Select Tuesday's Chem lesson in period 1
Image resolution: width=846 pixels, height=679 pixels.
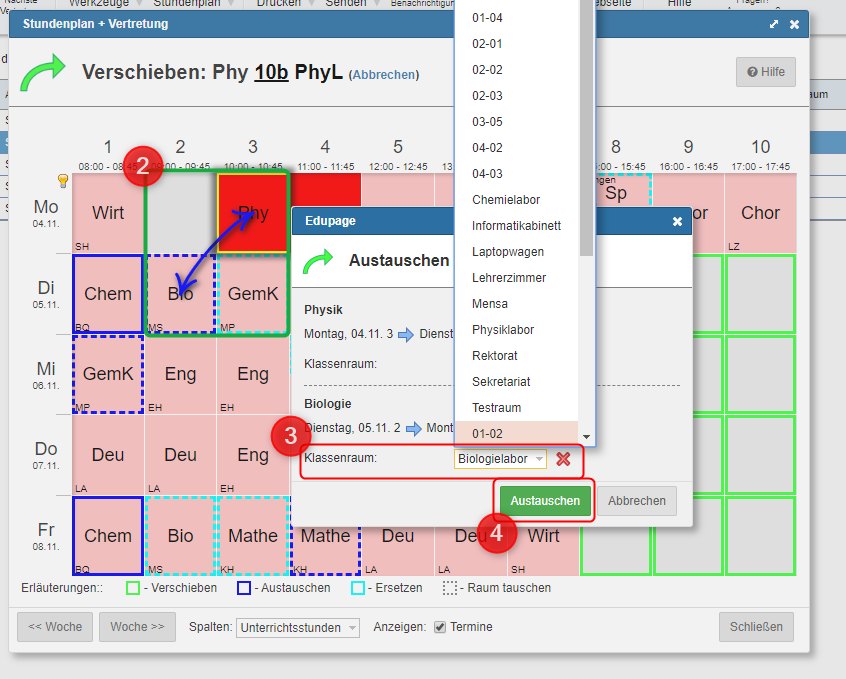coord(108,294)
